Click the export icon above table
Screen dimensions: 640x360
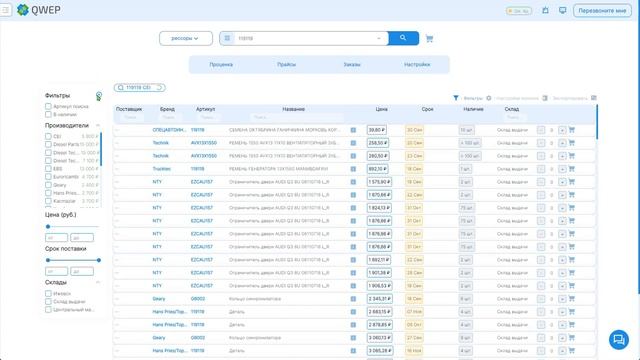(544, 98)
